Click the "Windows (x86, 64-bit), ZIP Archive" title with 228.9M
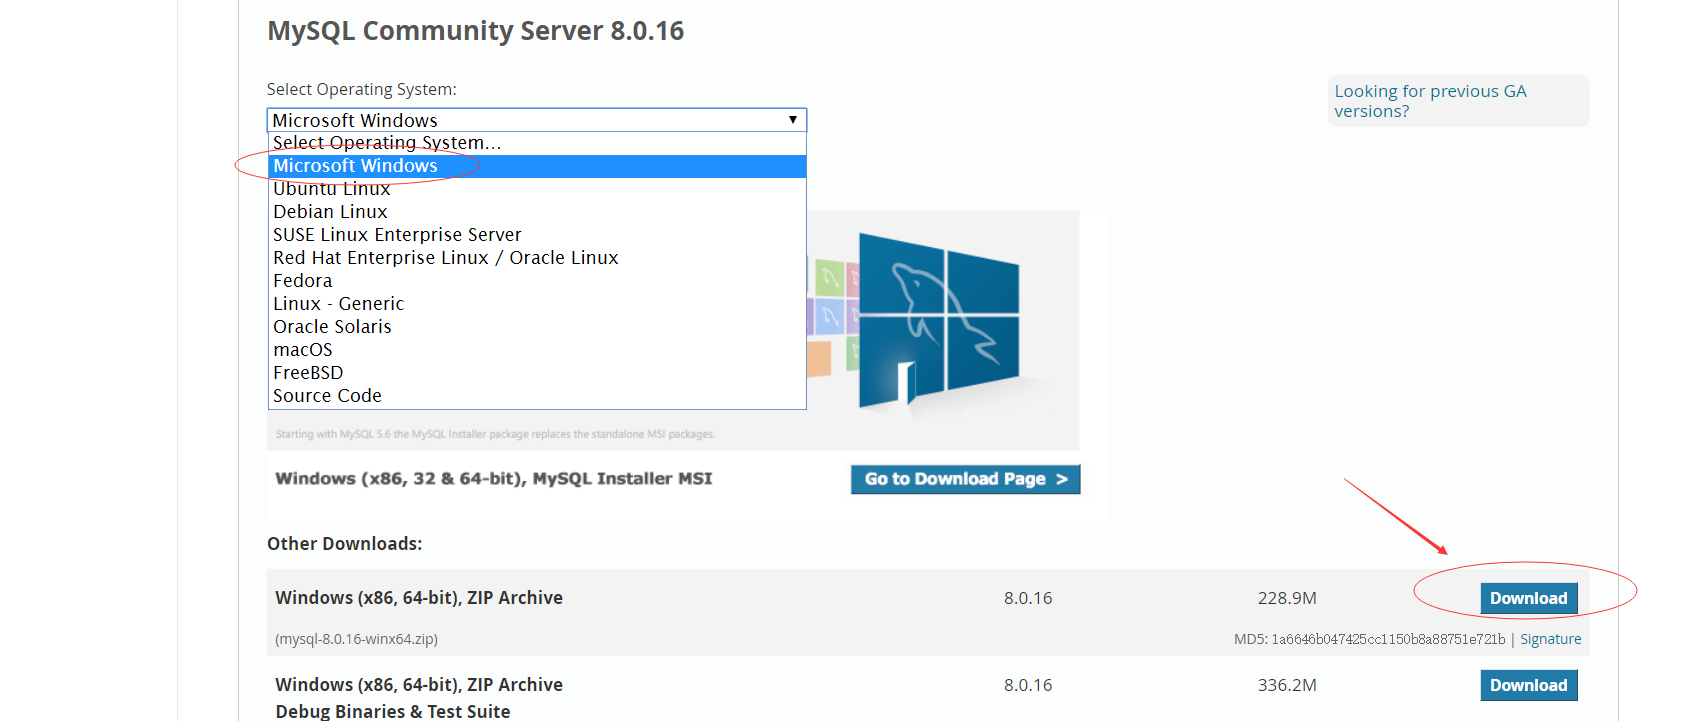The image size is (1690, 721). coord(419,598)
